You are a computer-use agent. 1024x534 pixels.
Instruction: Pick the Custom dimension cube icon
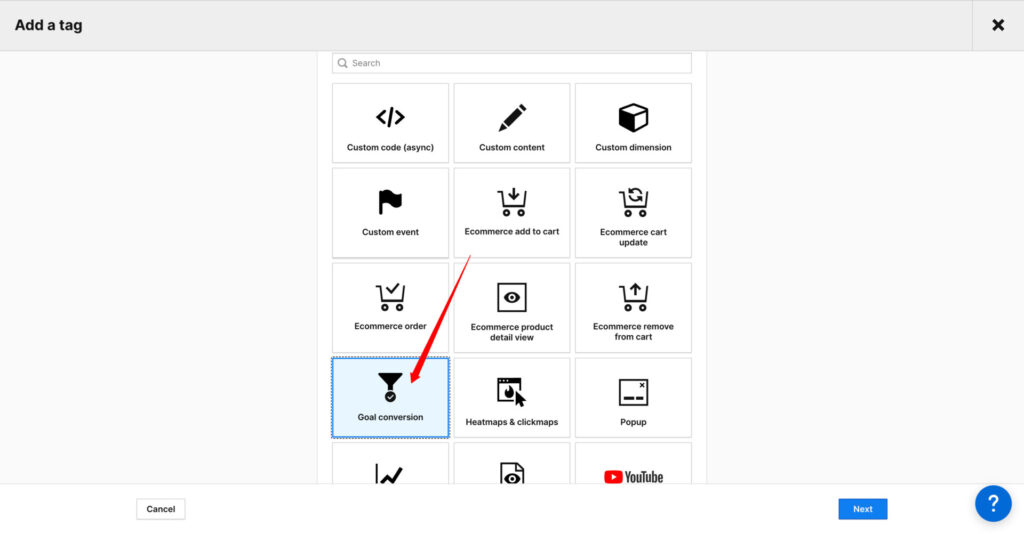click(633, 118)
